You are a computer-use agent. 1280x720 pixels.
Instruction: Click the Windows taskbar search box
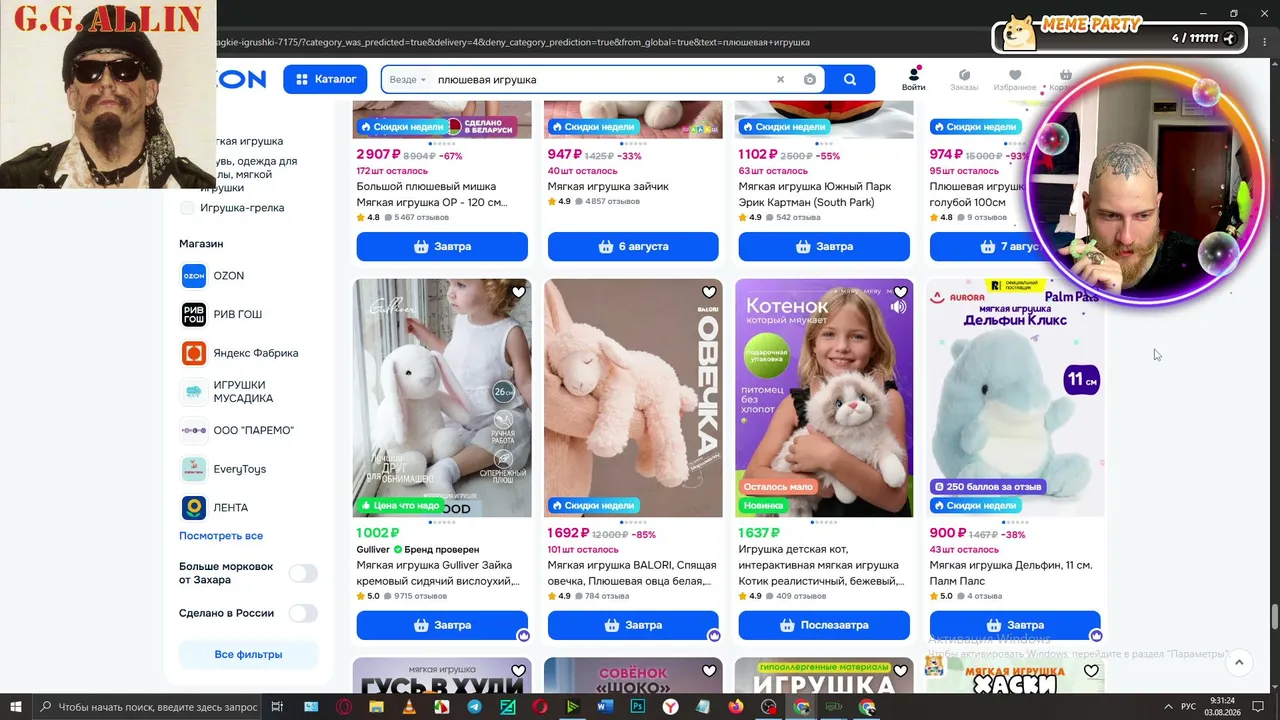pos(149,707)
